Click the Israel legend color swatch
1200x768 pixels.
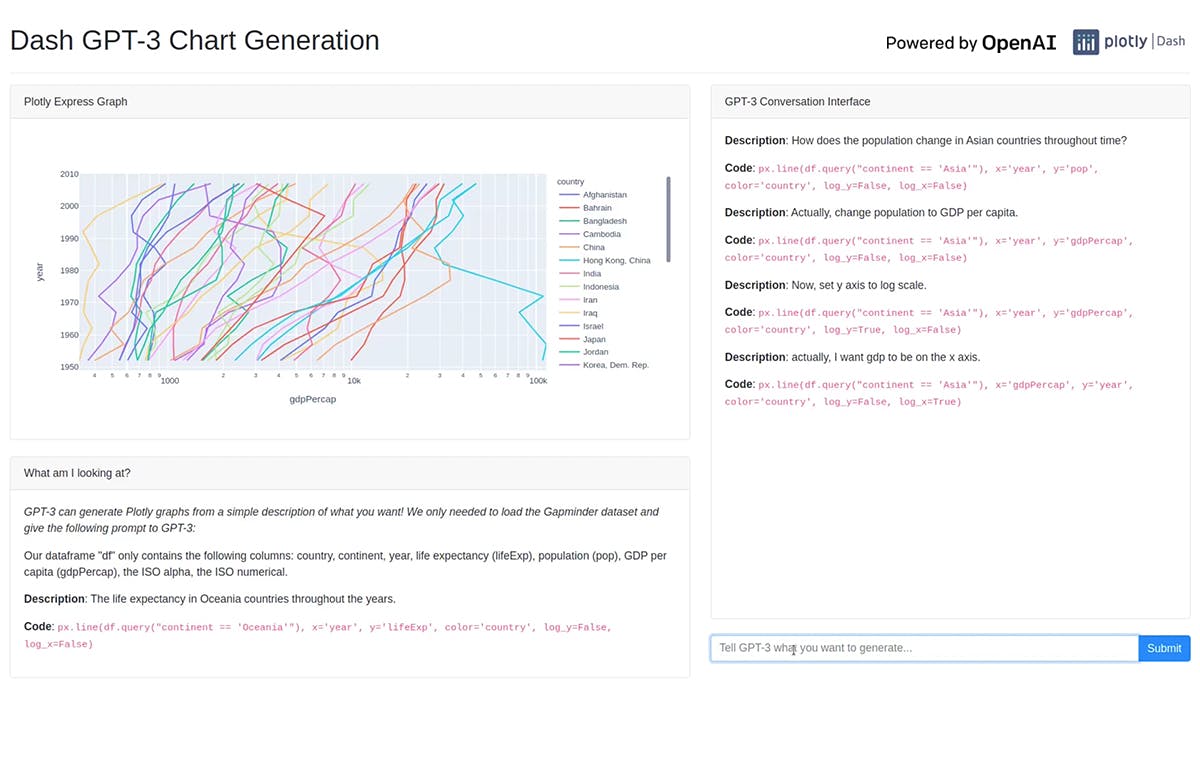coord(569,326)
